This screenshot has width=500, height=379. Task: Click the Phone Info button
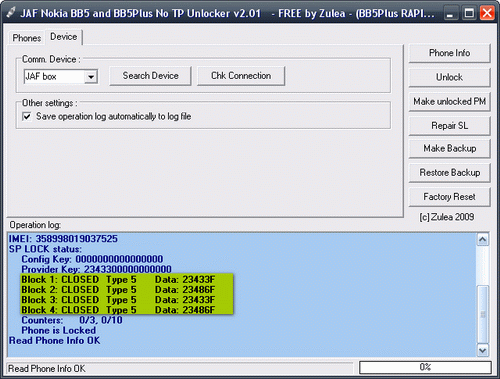pyautogui.click(x=449, y=53)
